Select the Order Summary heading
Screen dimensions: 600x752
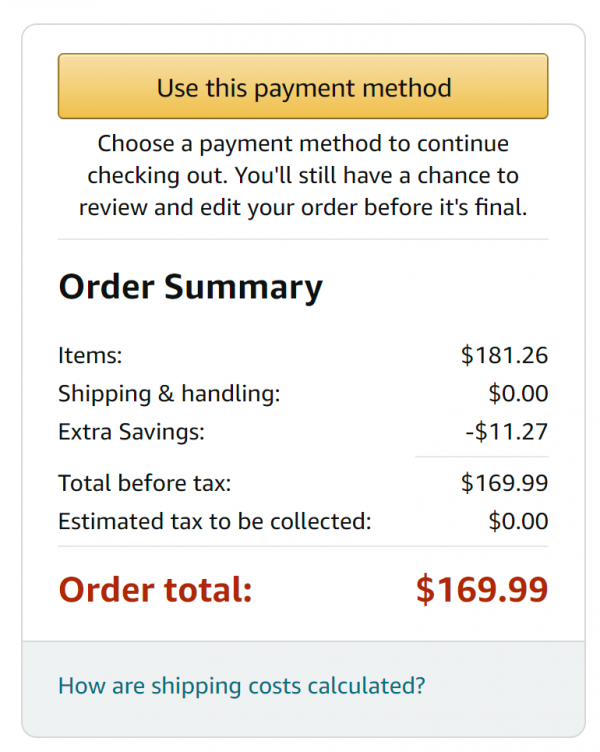point(190,287)
